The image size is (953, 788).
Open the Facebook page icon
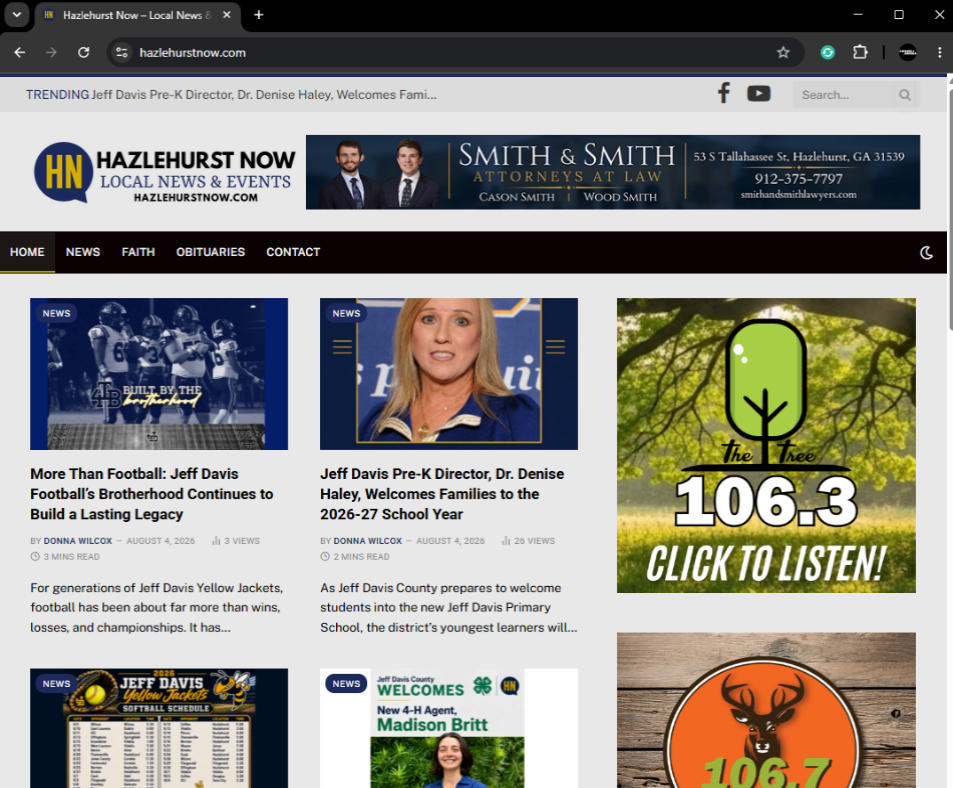coord(723,94)
